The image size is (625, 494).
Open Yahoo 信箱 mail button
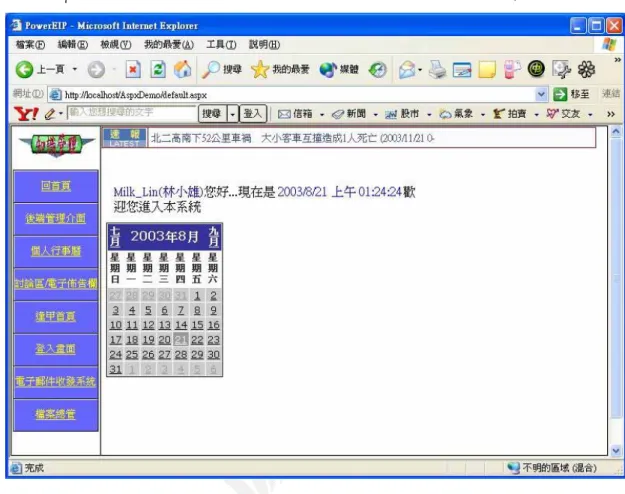(295, 114)
